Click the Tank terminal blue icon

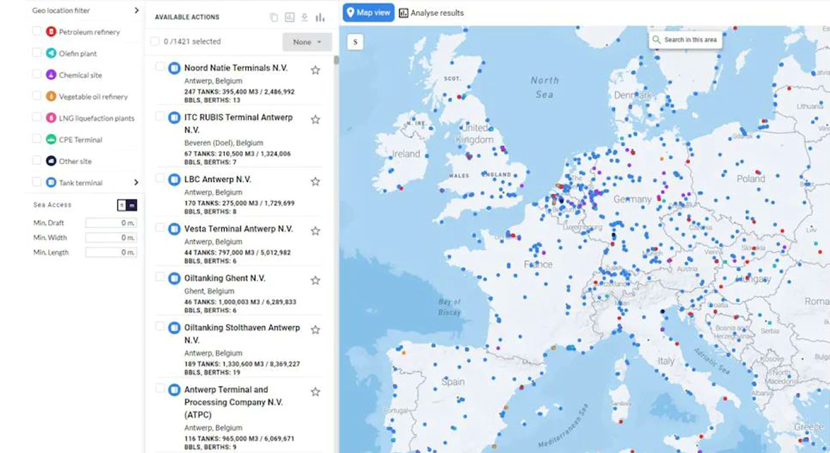51,183
